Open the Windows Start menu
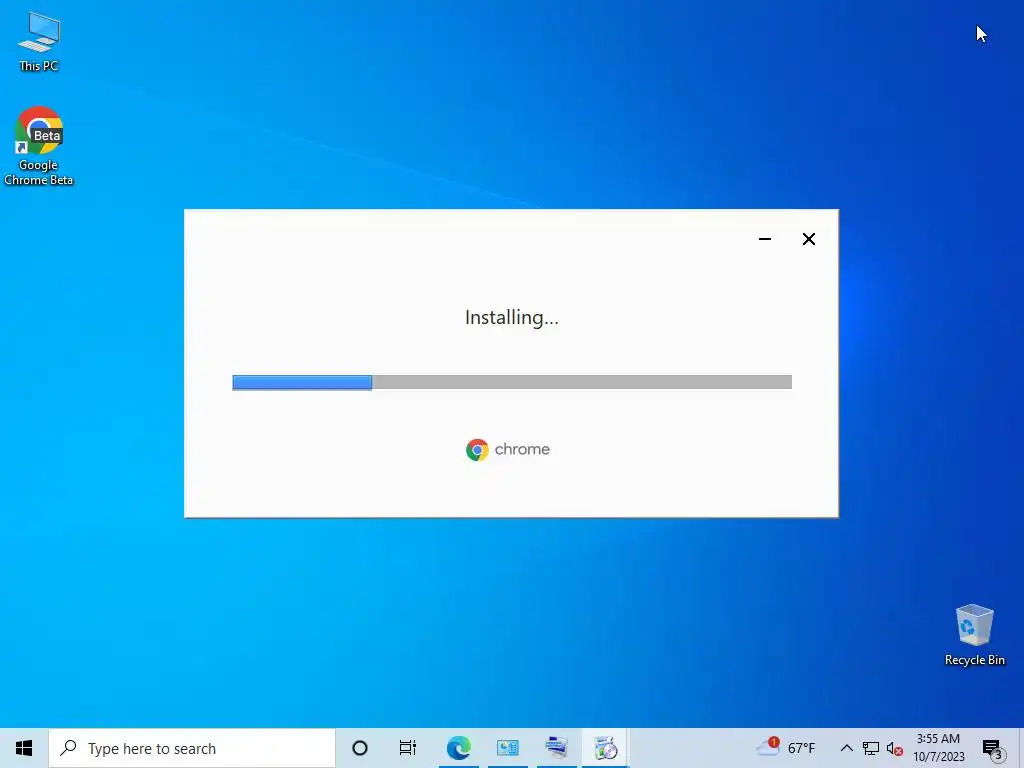The image size is (1024, 768). pos(24,748)
